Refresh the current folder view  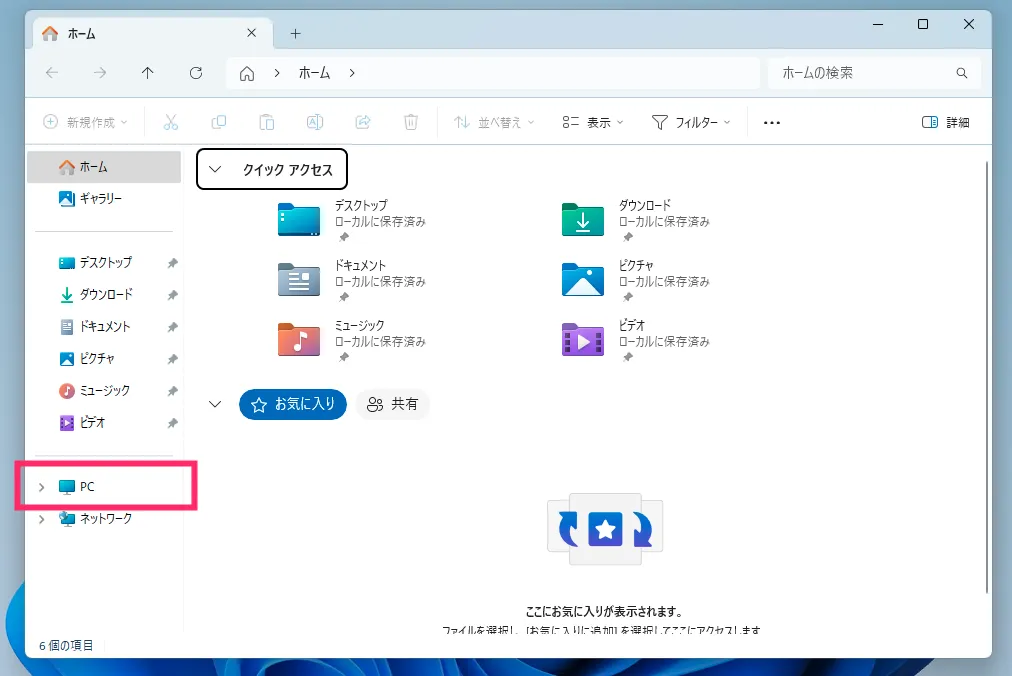point(196,73)
